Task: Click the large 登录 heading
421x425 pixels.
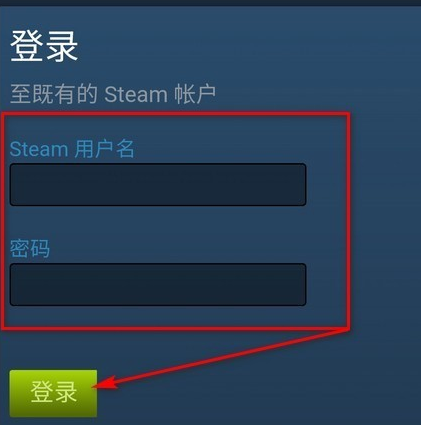Action: click(x=44, y=46)
